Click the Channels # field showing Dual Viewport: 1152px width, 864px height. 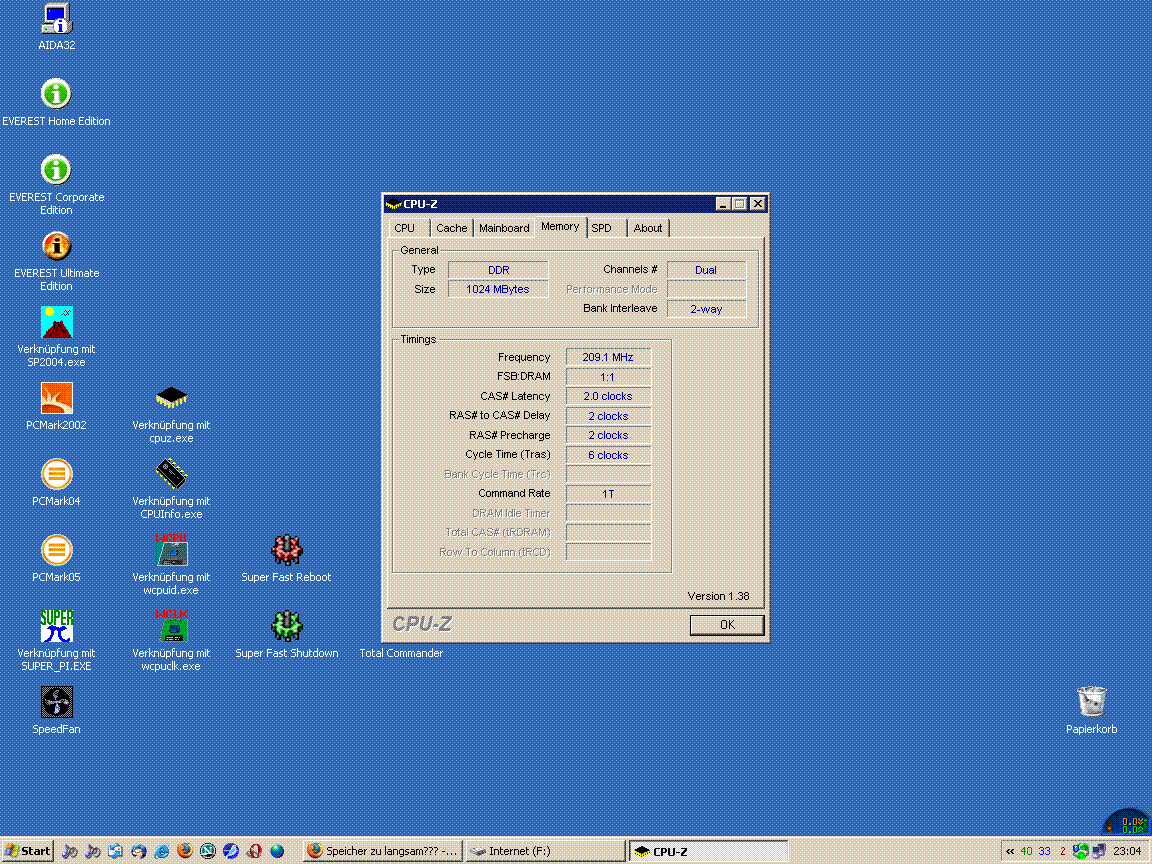click(706, 270)
